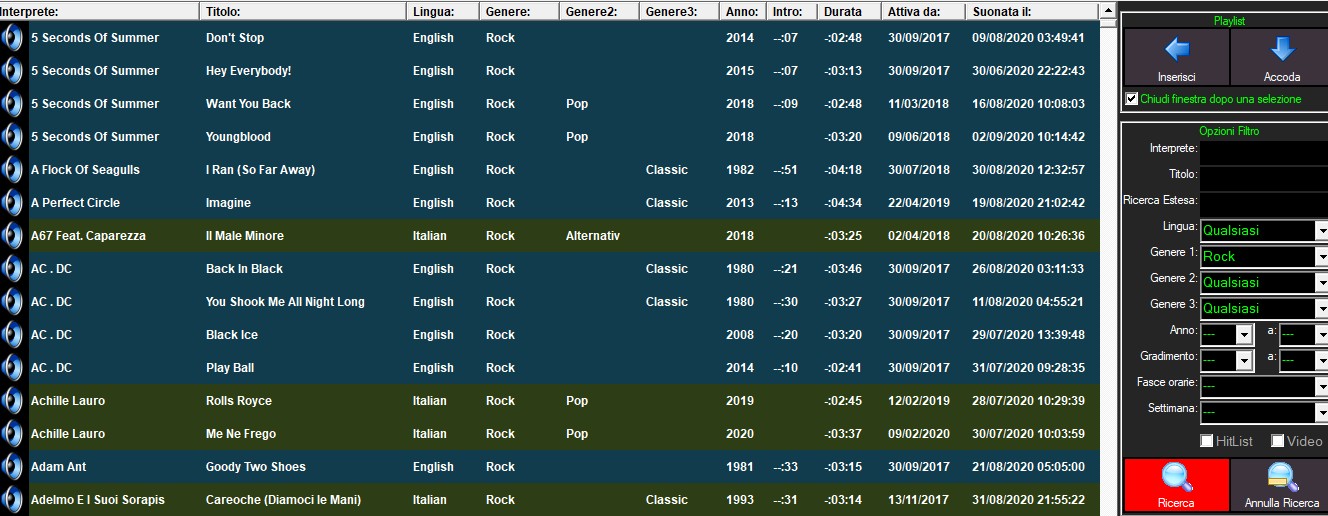
Task: Select the A Perfect Circle artist cell
Action: coord(75,203)
